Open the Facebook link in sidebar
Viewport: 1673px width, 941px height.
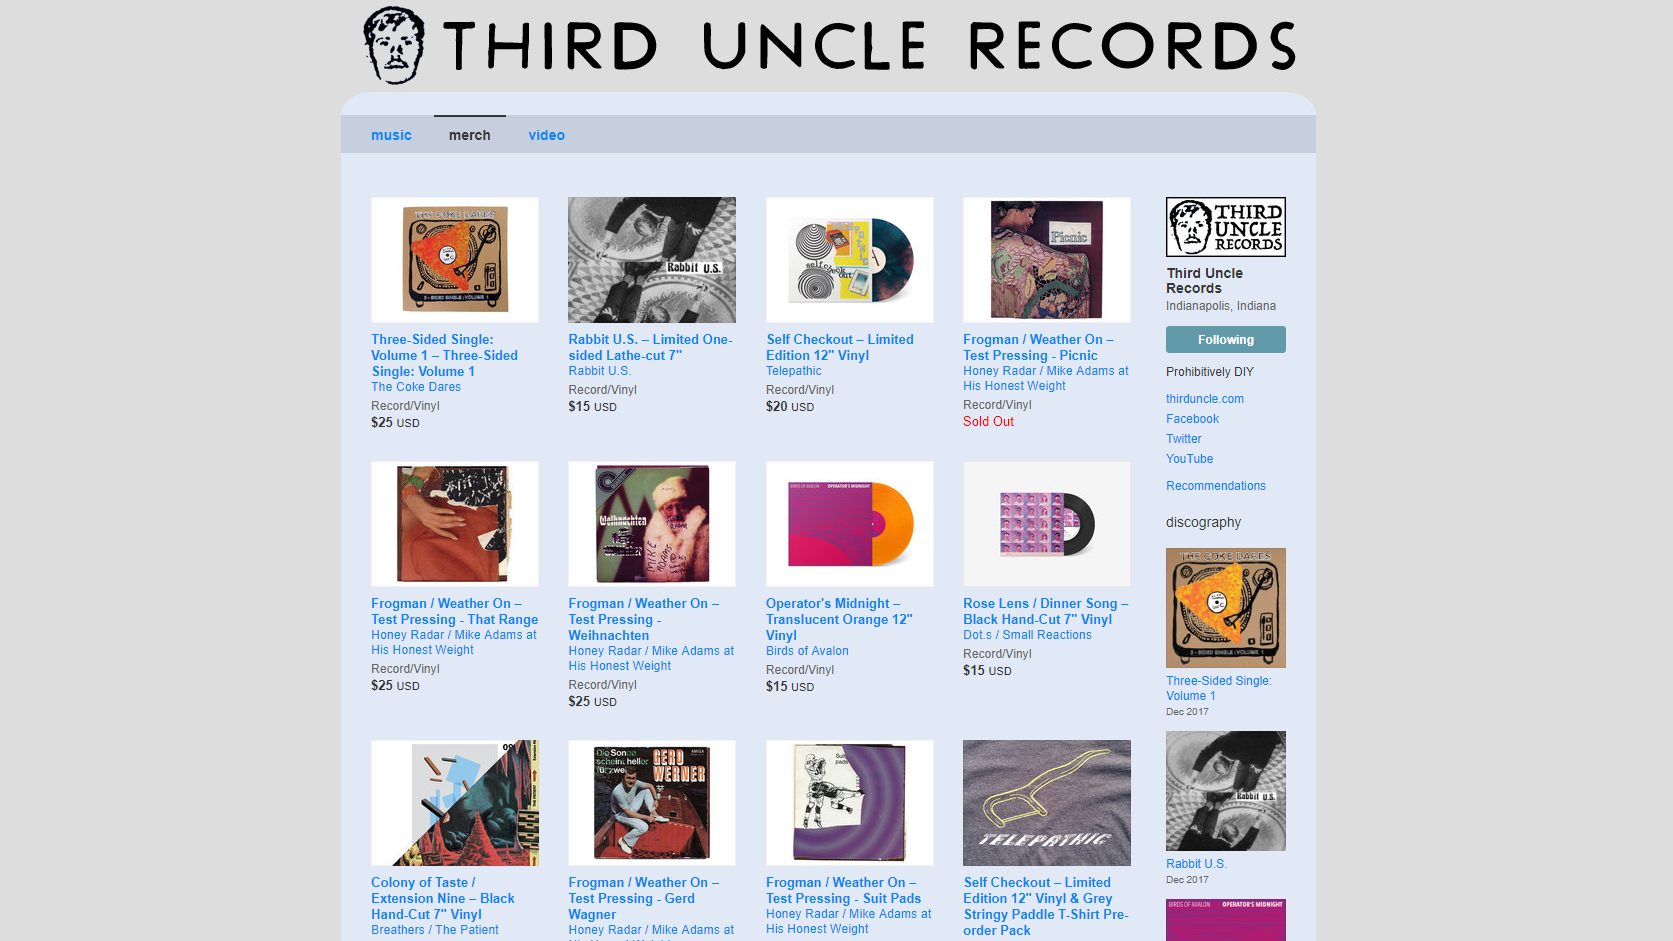pos(1192,419)
